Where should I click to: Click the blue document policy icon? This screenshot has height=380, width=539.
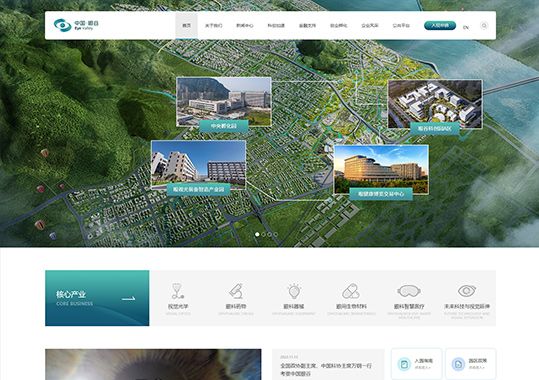click(458, 364)
